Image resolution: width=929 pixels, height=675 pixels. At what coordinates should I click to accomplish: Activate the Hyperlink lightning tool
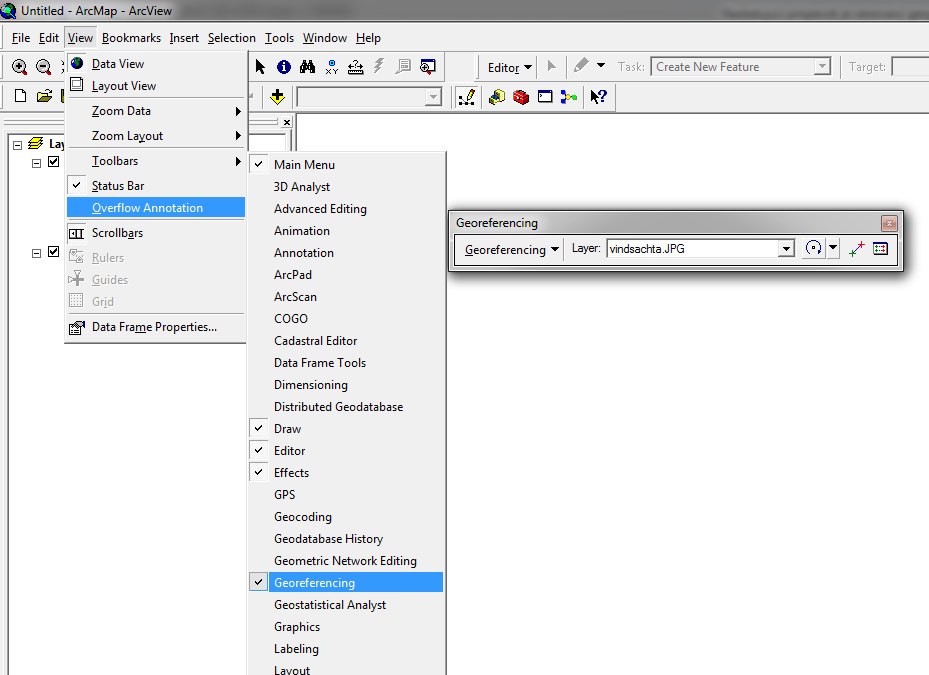[379, 66]
